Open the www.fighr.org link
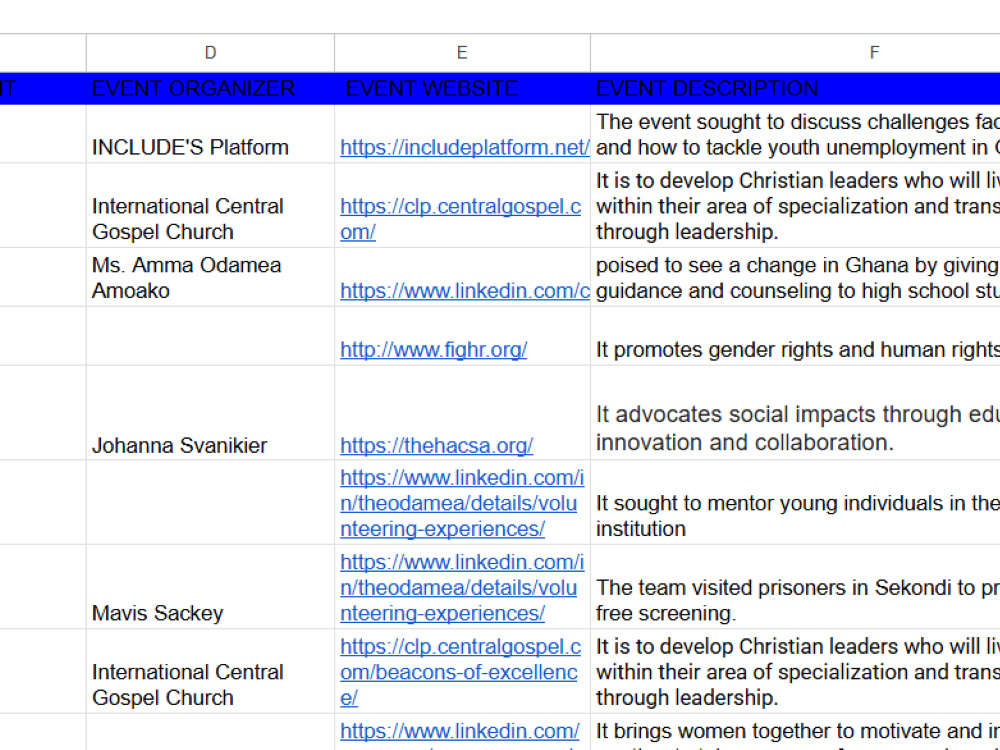Screen dimensions: 1000x750 (434, 349)
